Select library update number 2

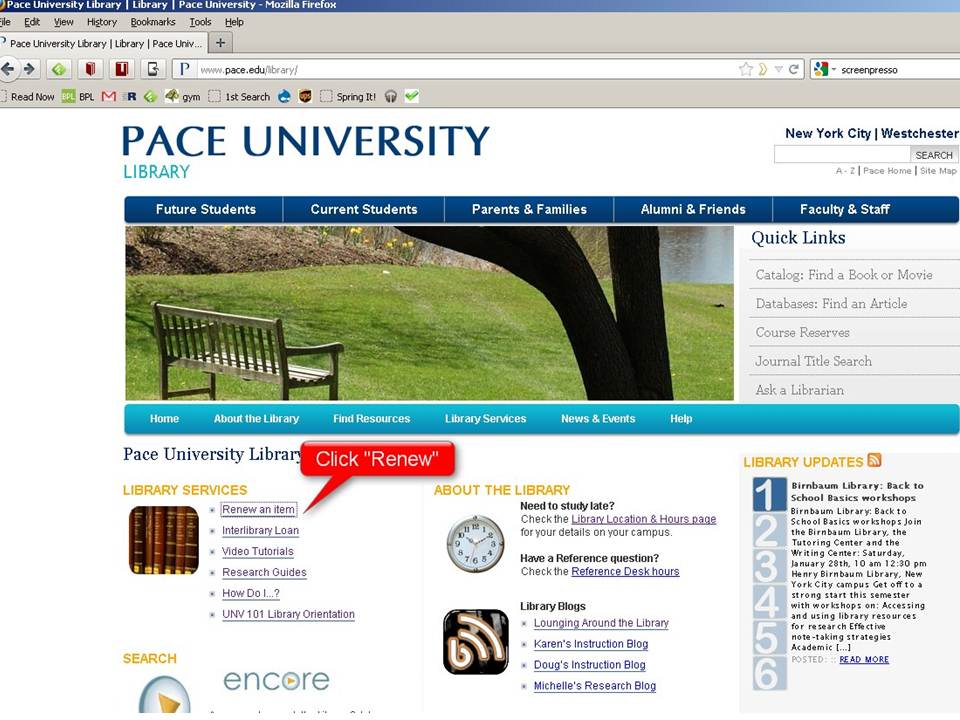coord(768,530)
